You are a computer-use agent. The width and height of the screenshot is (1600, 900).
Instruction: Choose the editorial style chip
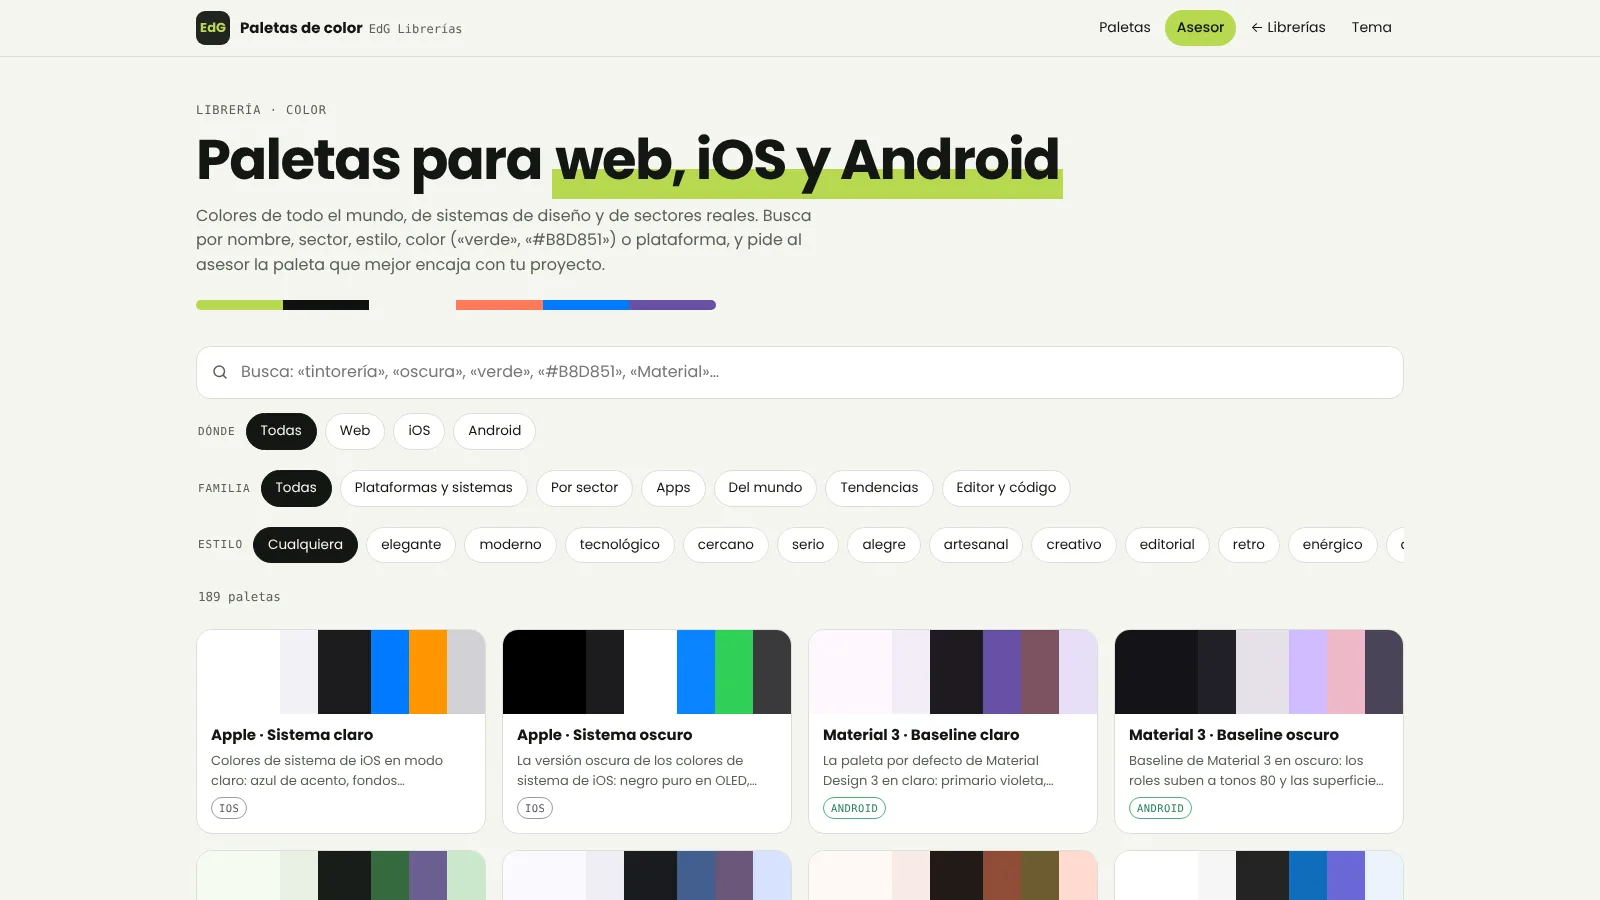pyautogui.click(x=1167, y=545)
